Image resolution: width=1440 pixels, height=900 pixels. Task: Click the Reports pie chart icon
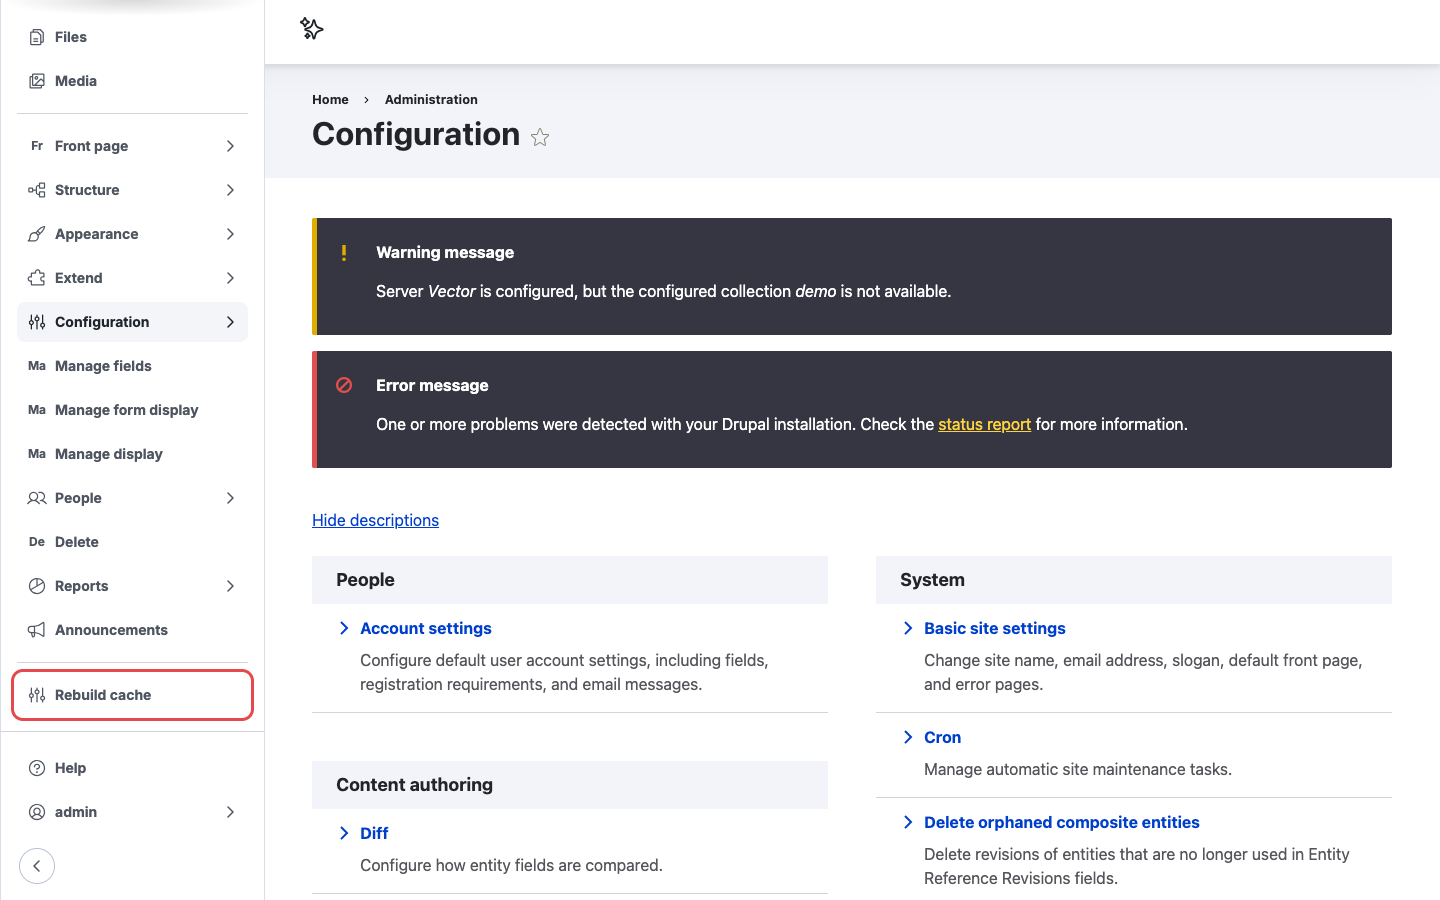pyautogui.click(x=37, y=586)
